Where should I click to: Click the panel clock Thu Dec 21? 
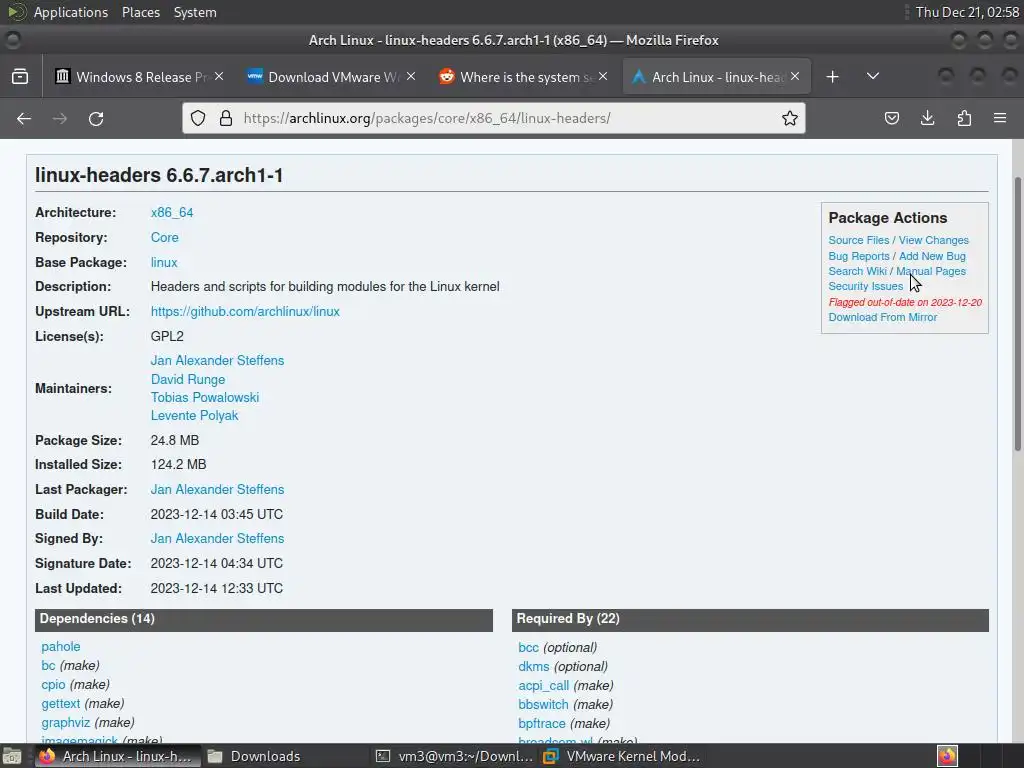pos(967,12)
